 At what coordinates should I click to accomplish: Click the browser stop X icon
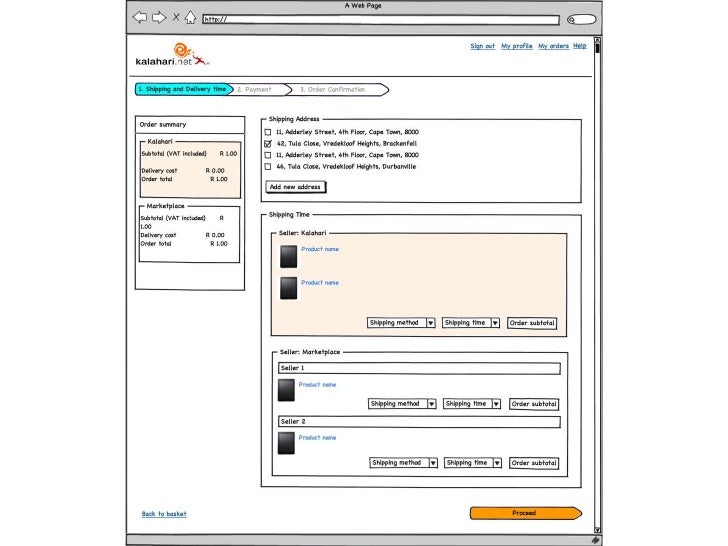pyautogui.click(x=176, y=17)
